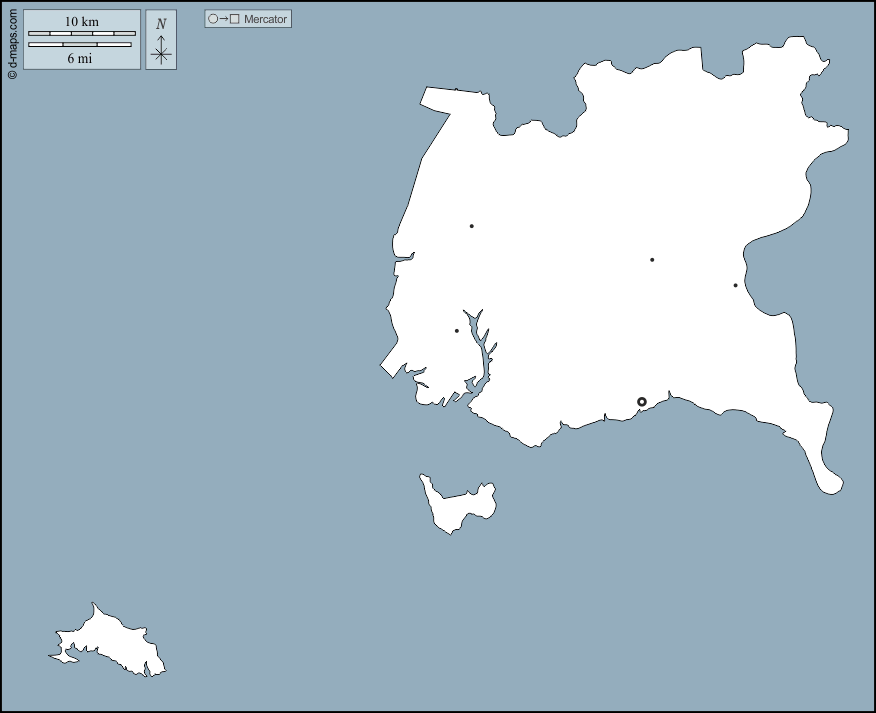Click the northwestern city dot on the mainland
The width and height of the screenshot is (876, 713).
pos(471,226)
